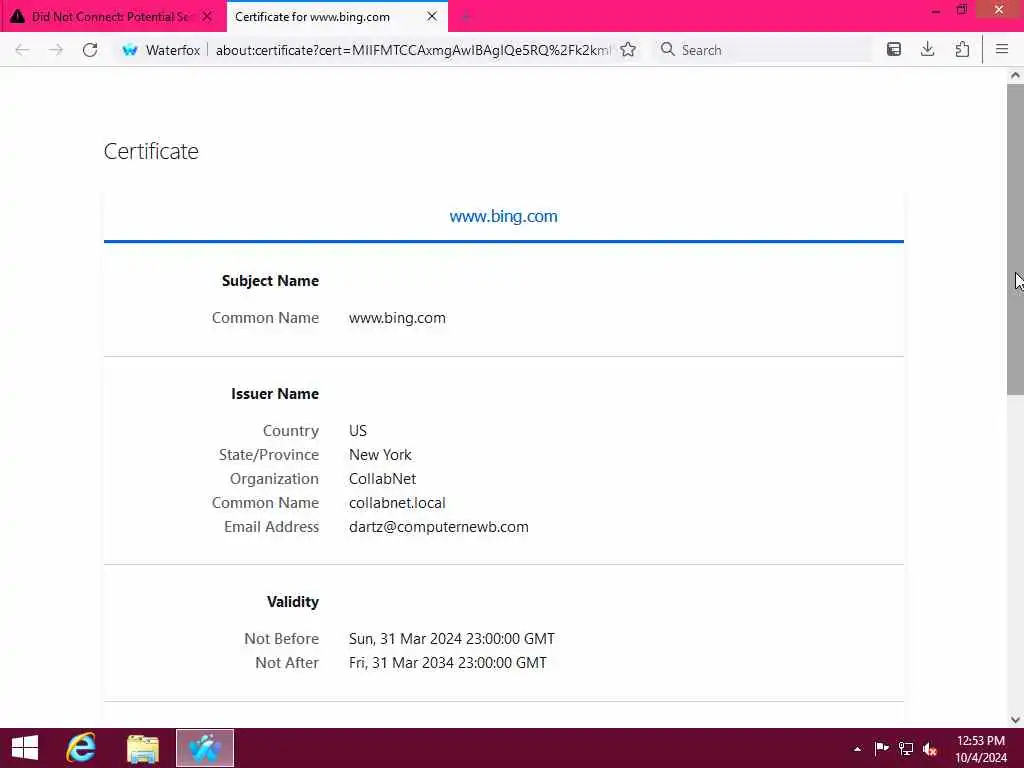Open the Waterfox hamburger menu
This screenshot has width=1024, height=768.
1002,50
